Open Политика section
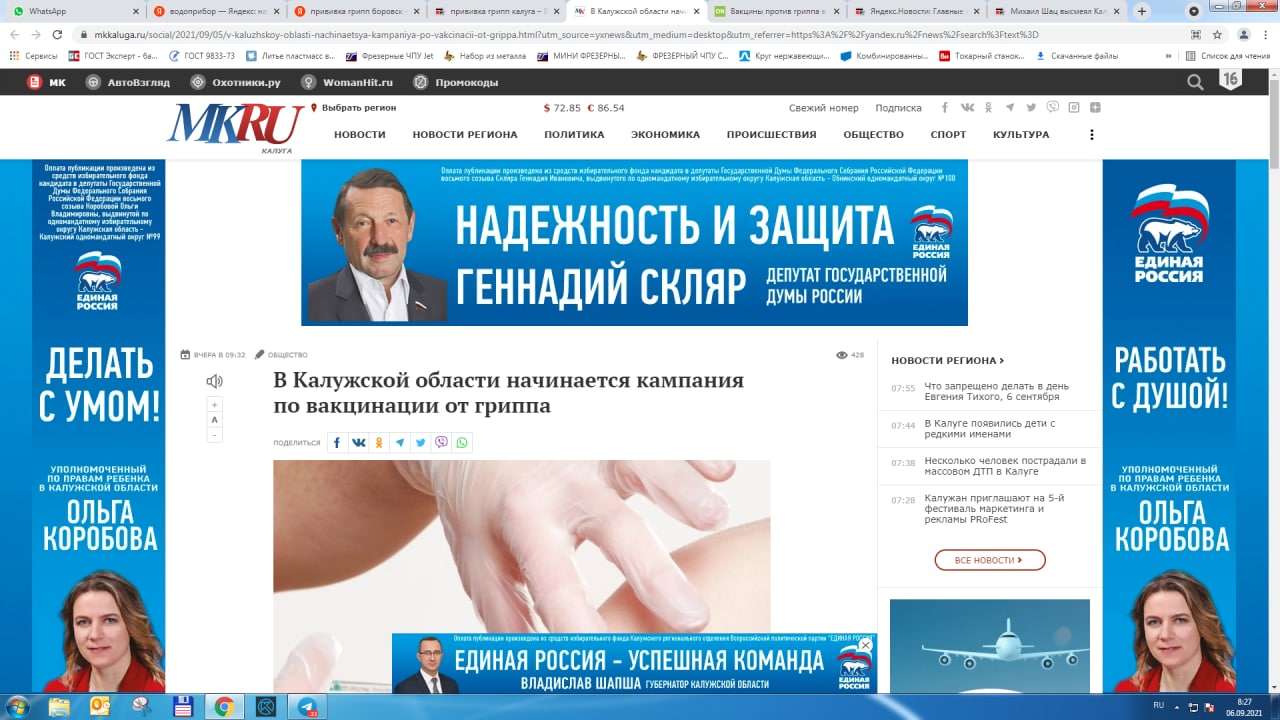 574,134
